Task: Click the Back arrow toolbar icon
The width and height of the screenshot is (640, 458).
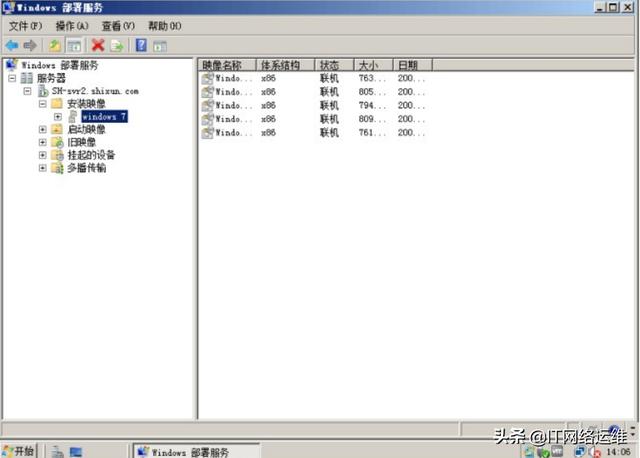Action: pos(12,45)
